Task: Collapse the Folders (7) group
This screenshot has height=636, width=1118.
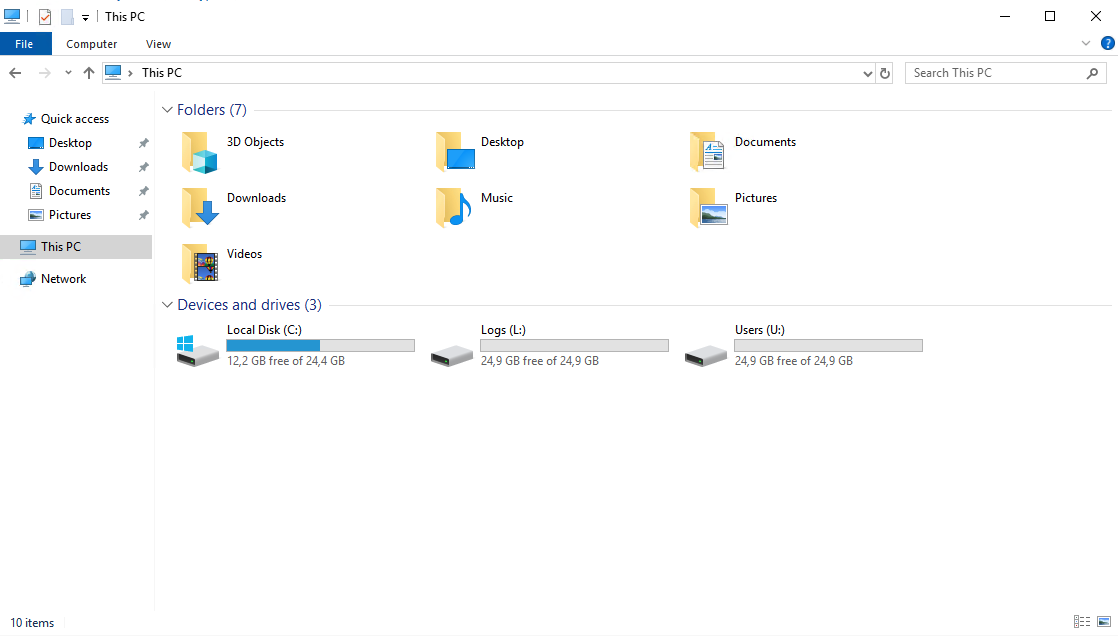Action: pos(167,110)
